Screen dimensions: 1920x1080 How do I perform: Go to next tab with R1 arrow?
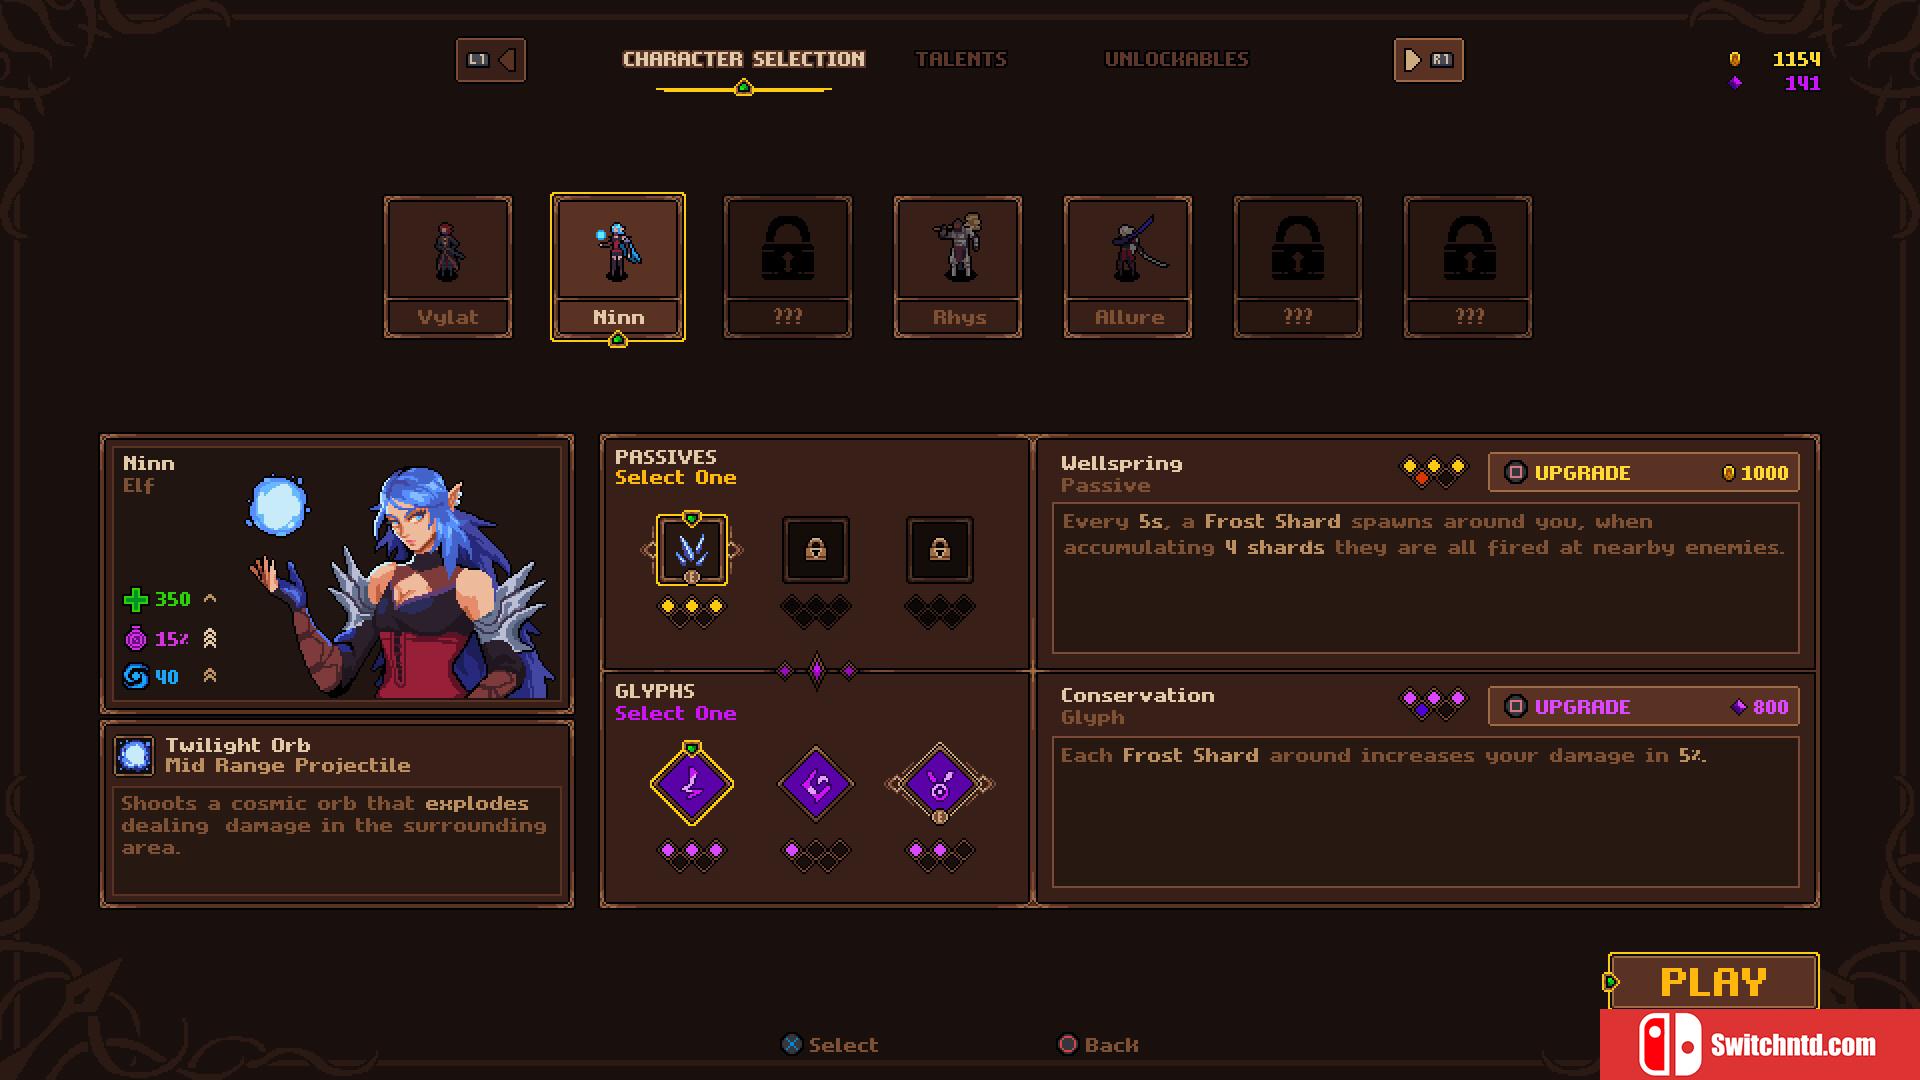pos(1428,60)
